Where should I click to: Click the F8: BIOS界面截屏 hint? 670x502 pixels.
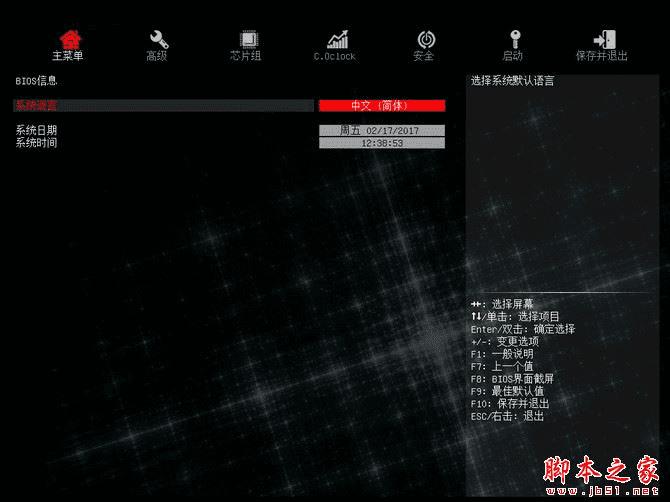pyautogui.click(x=512, y=379)
